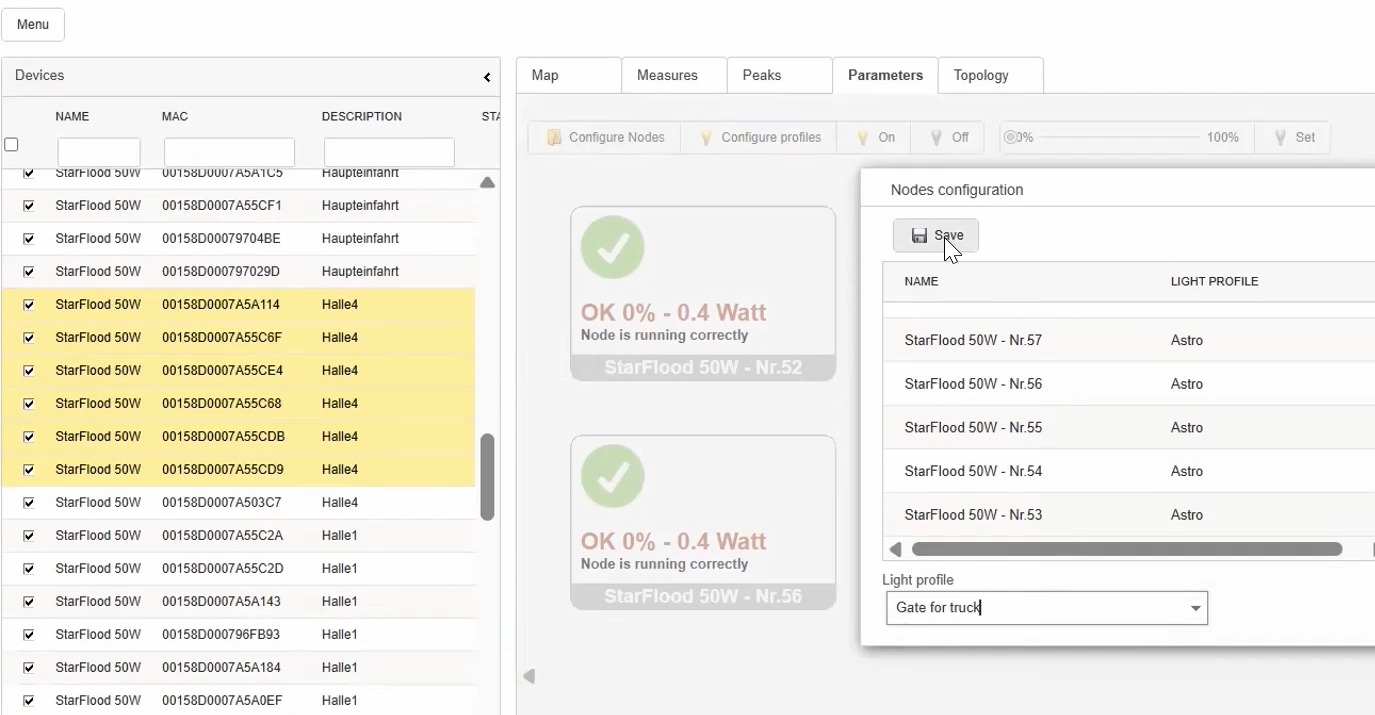
Task: Collapse the Devices panel with arrow
Action: 487,77
